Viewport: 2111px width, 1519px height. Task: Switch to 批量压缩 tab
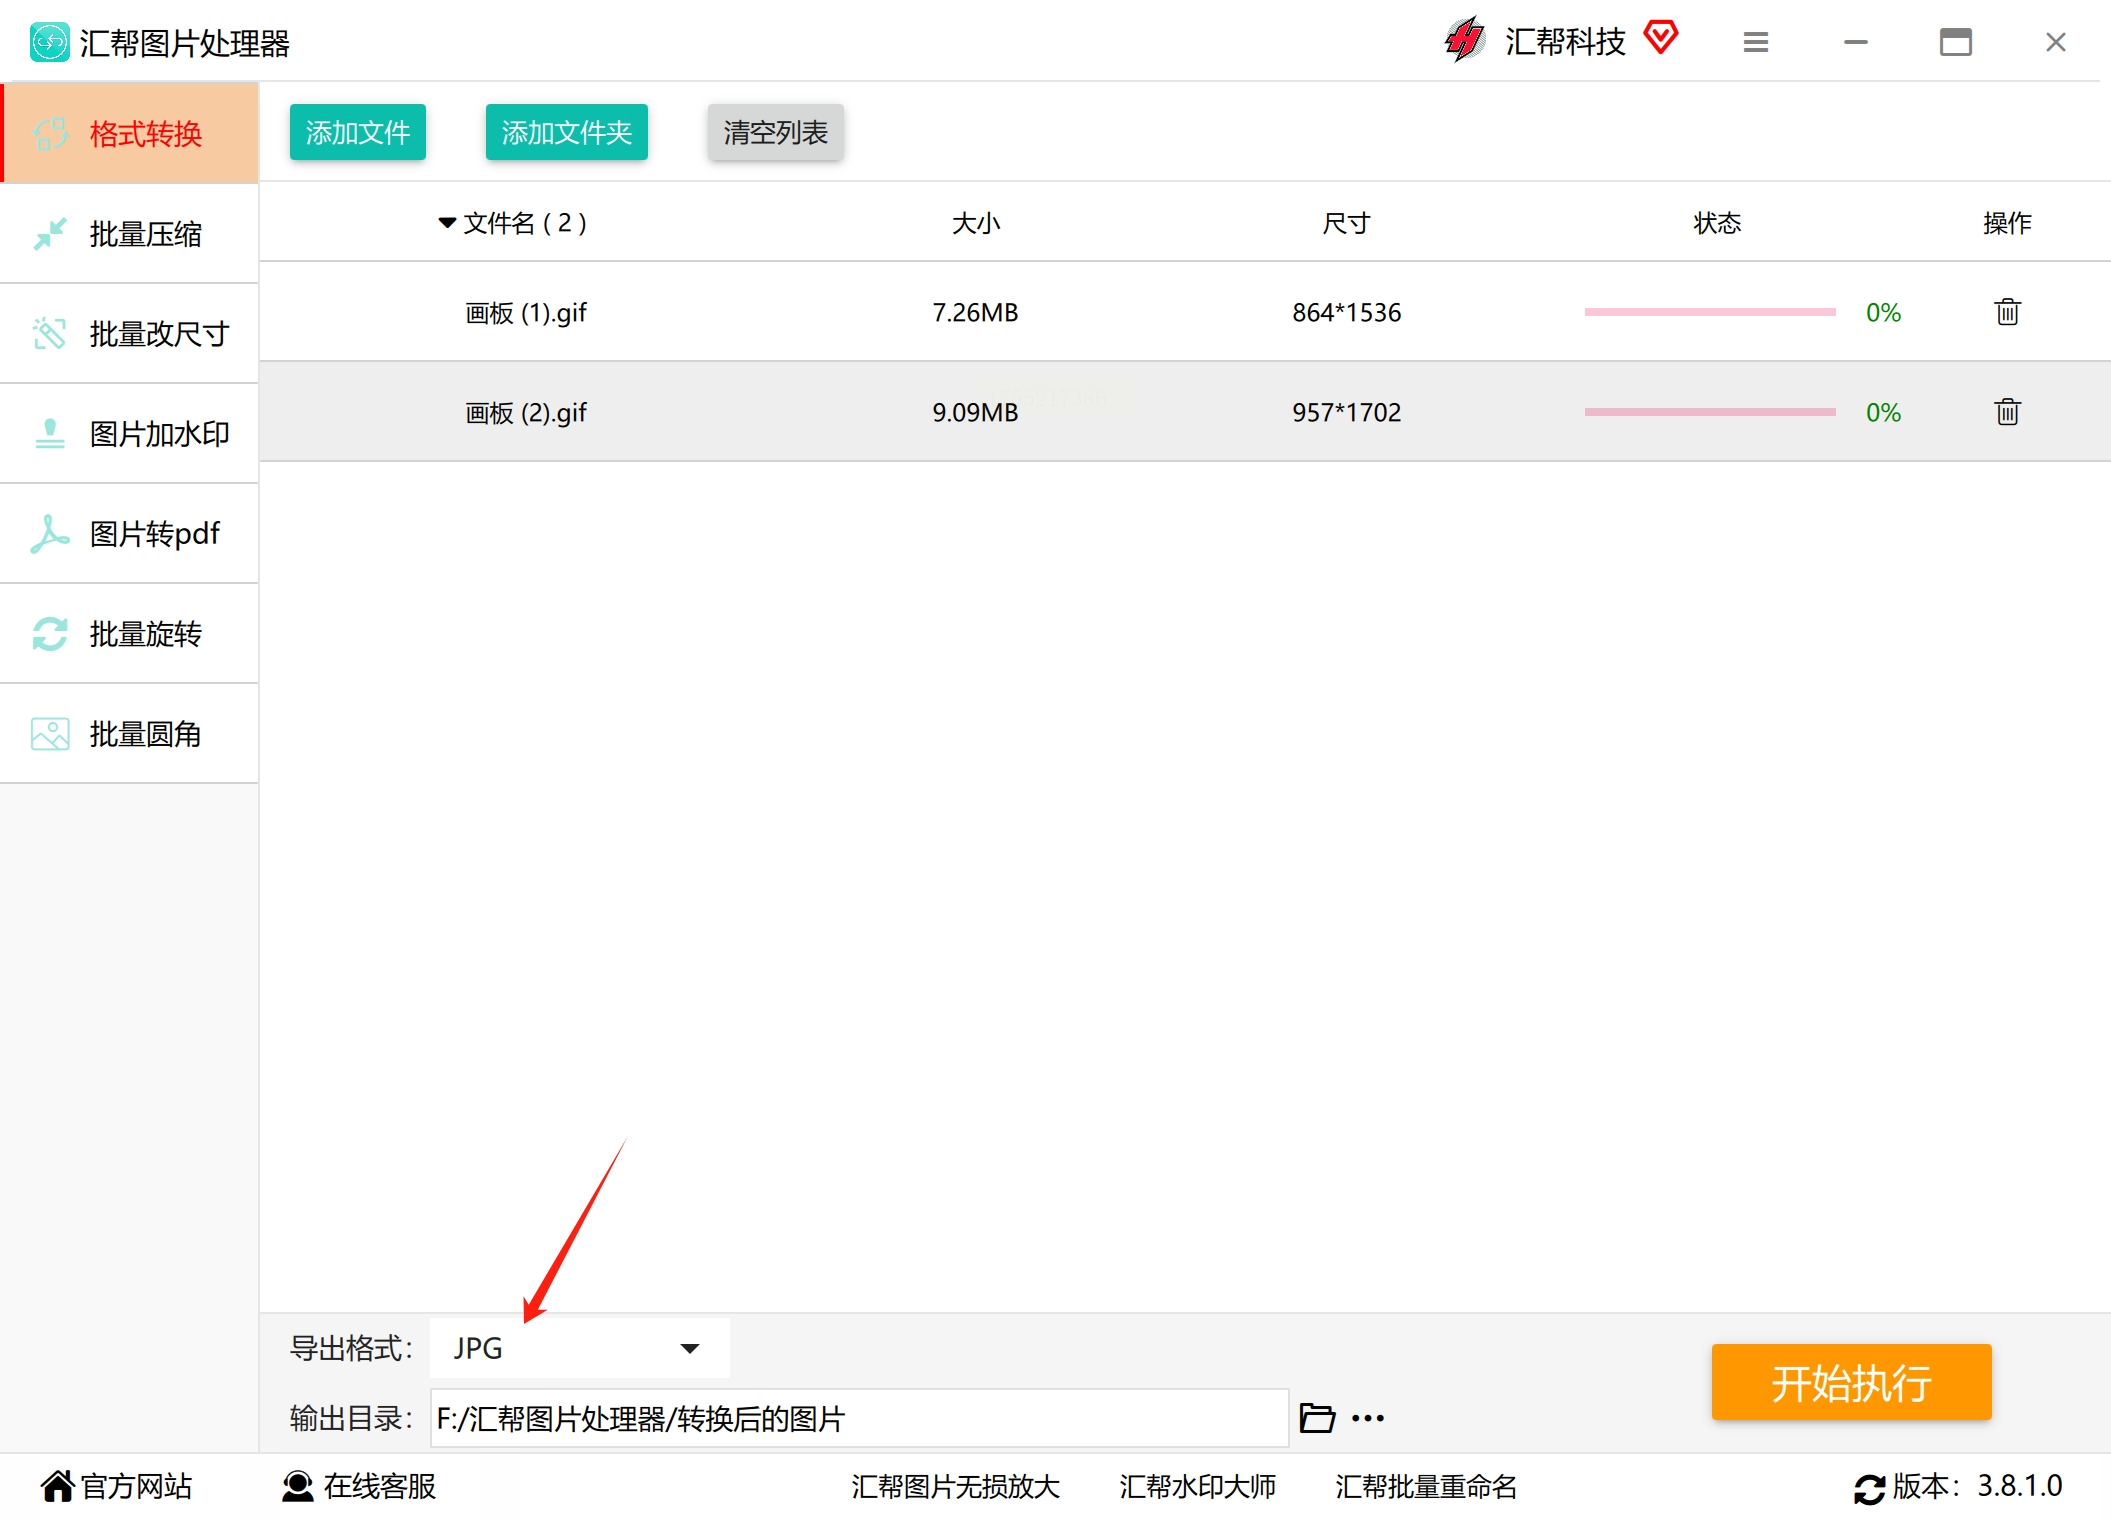click(130, 234)
